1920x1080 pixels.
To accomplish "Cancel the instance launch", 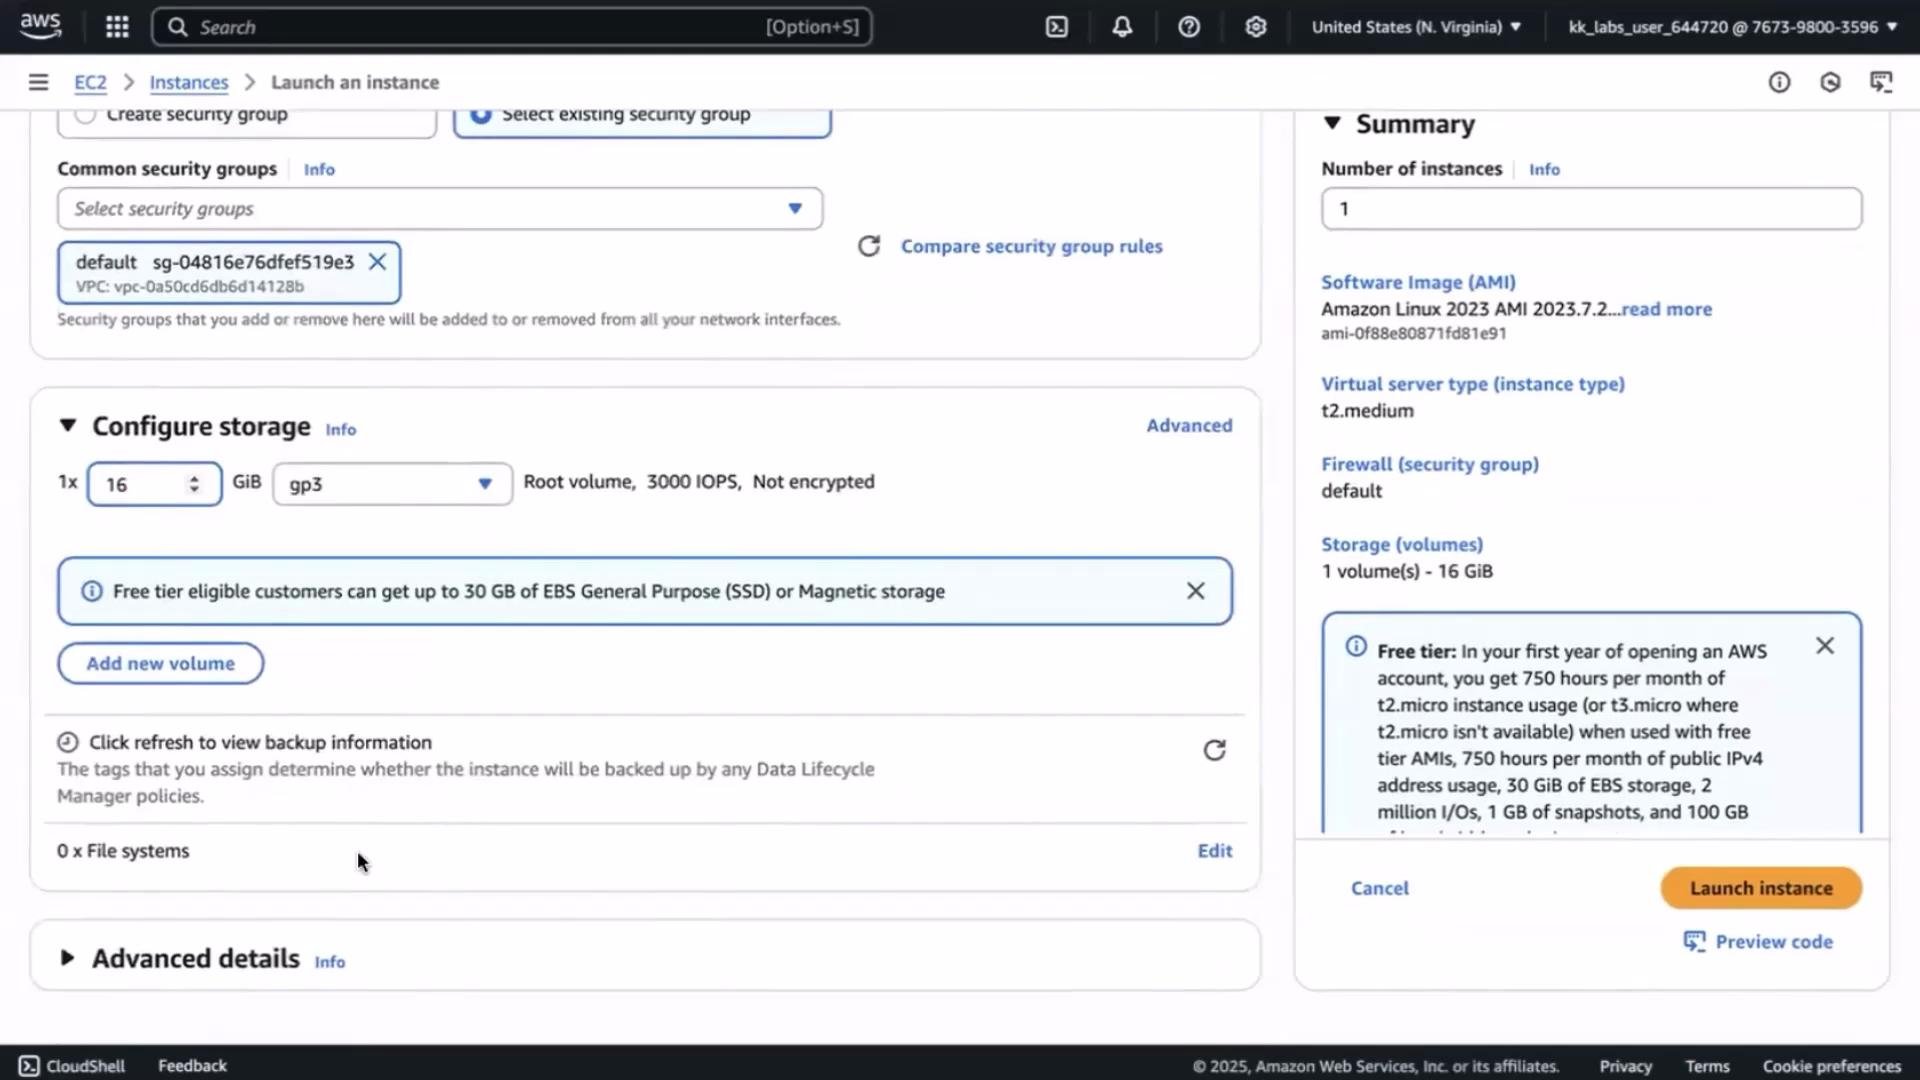I will (x=1380, y=888).
